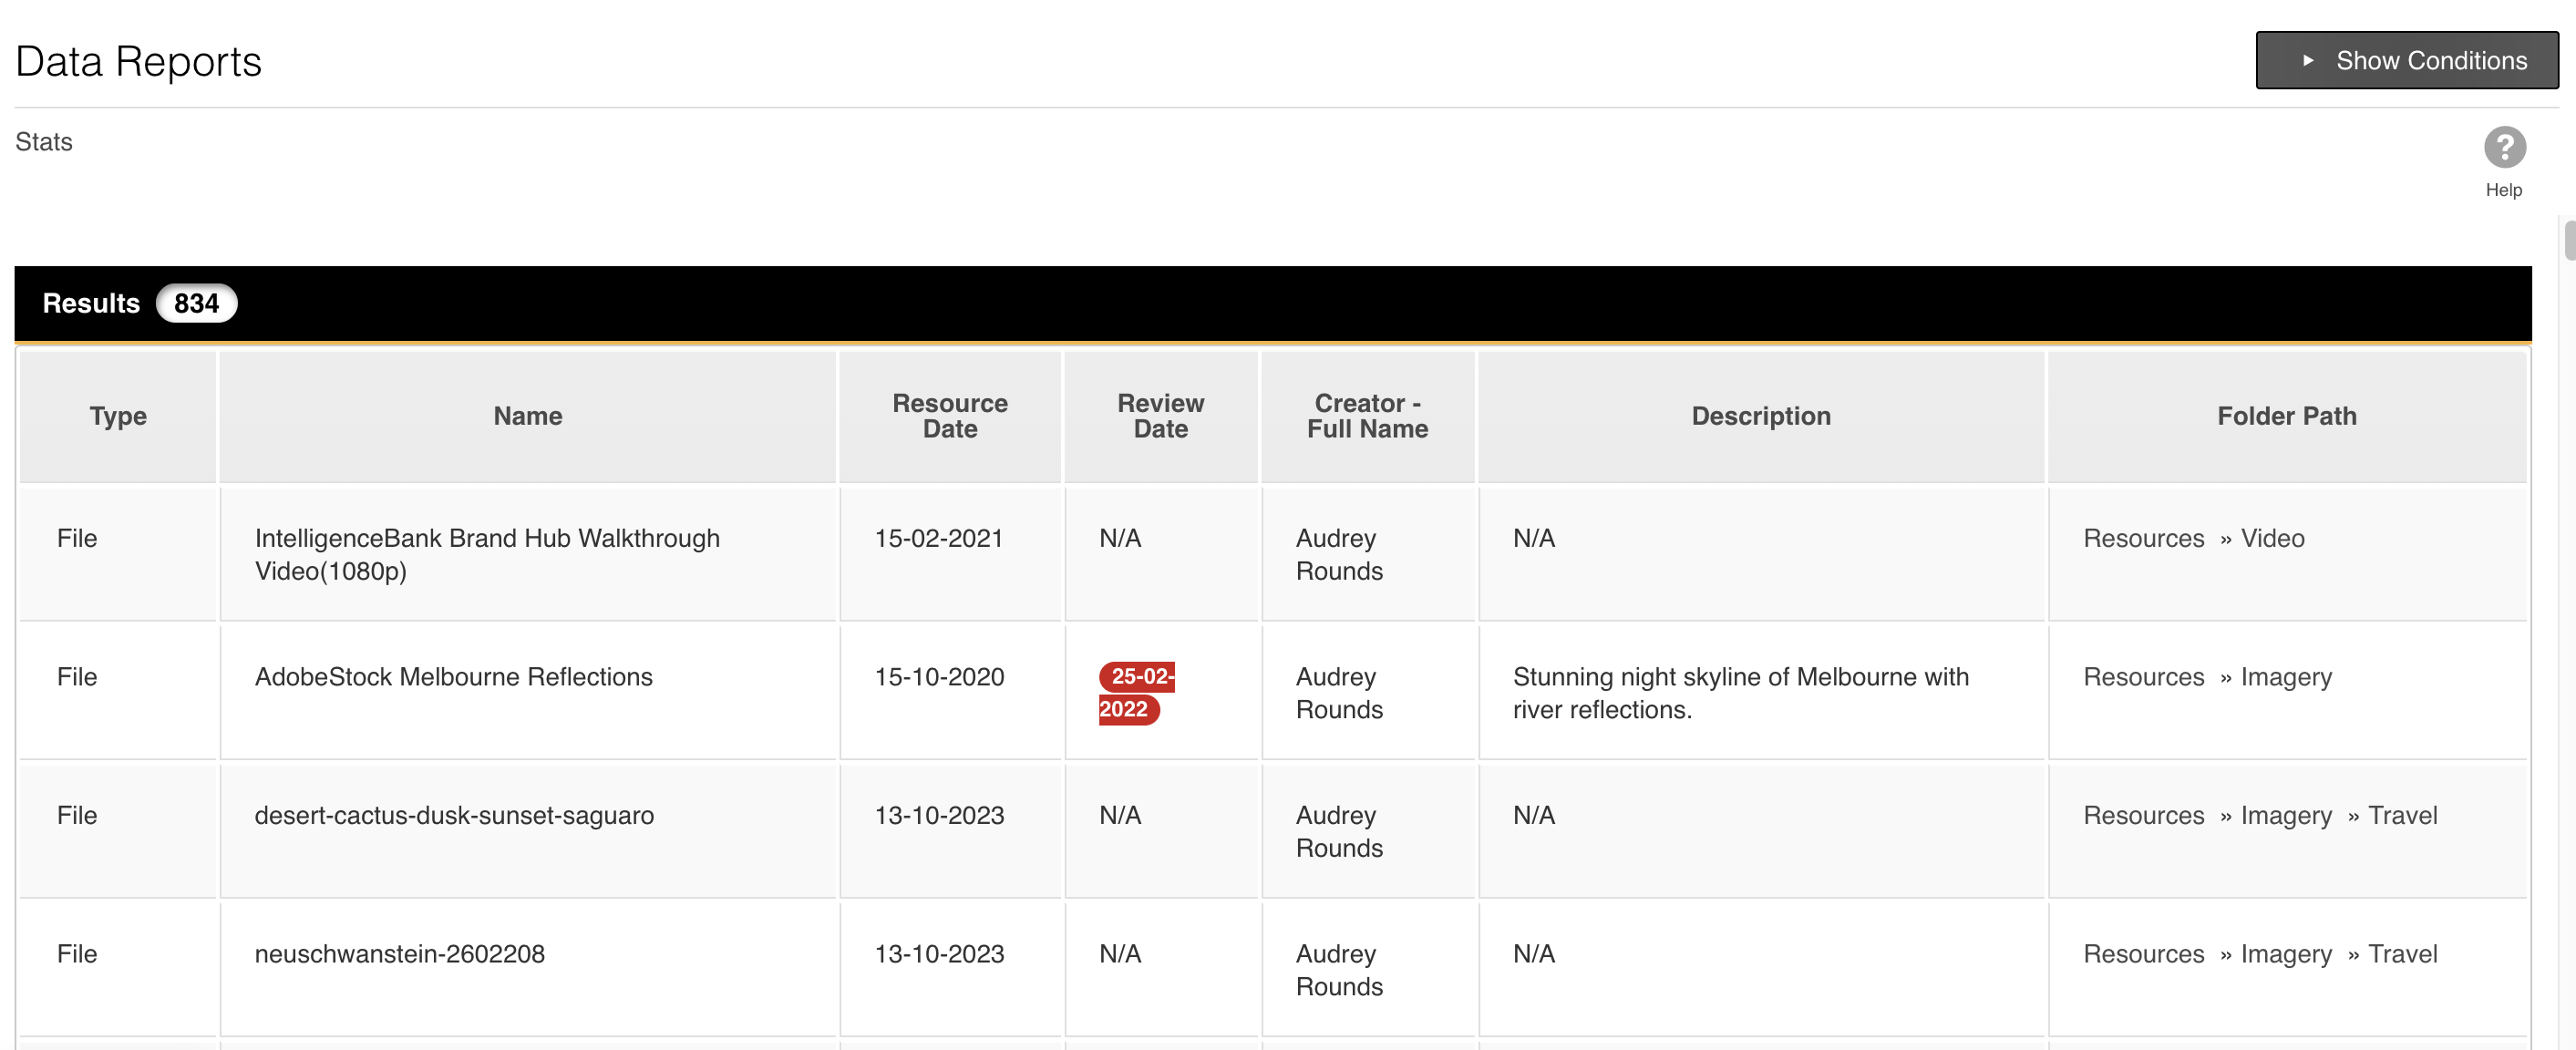Open the Video folder path link
This screenshot has height=1050, width=2576.
pos(2272,539)
